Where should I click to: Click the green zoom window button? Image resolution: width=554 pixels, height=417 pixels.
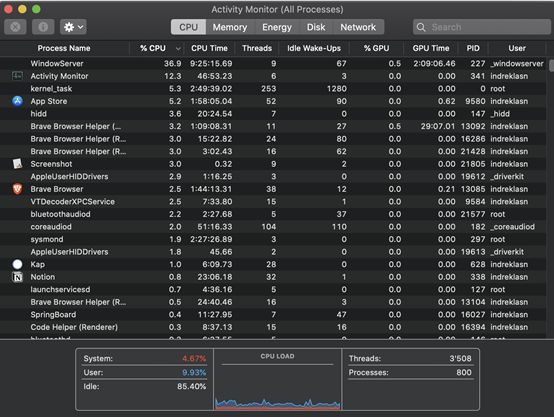coord(36,9)
